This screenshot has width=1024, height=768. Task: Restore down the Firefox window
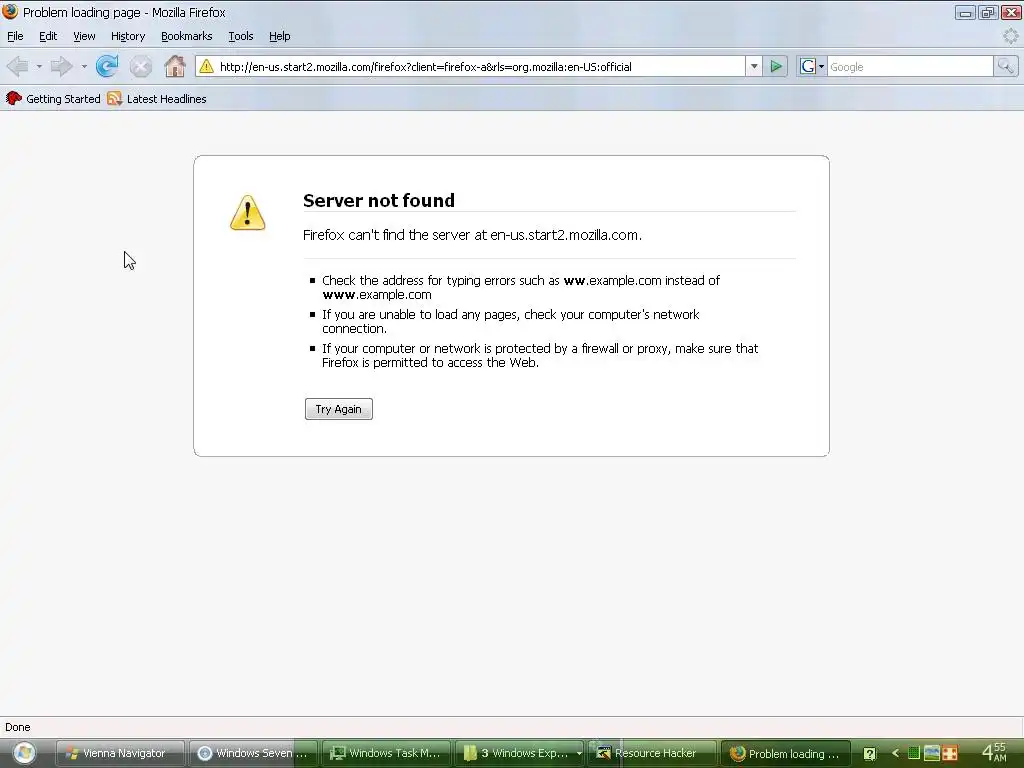tap(988, 12)
